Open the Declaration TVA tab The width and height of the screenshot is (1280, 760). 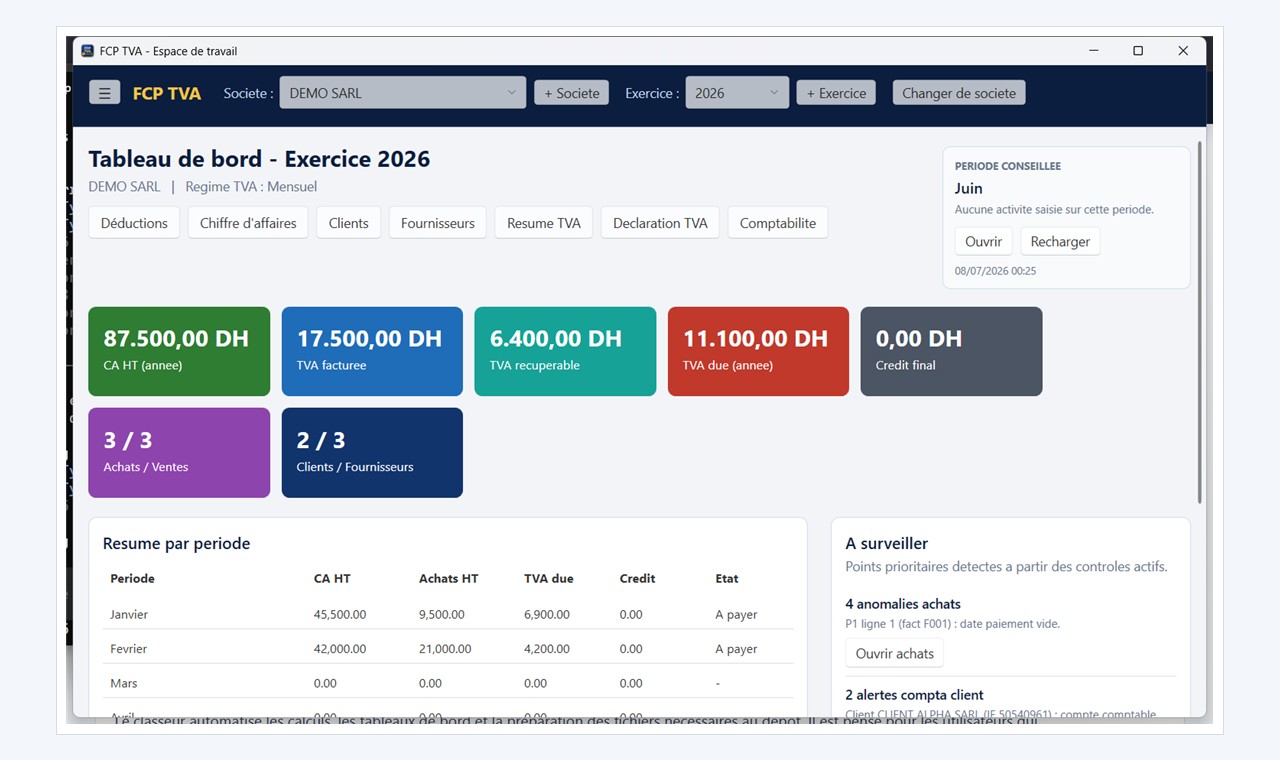[660, 223]
